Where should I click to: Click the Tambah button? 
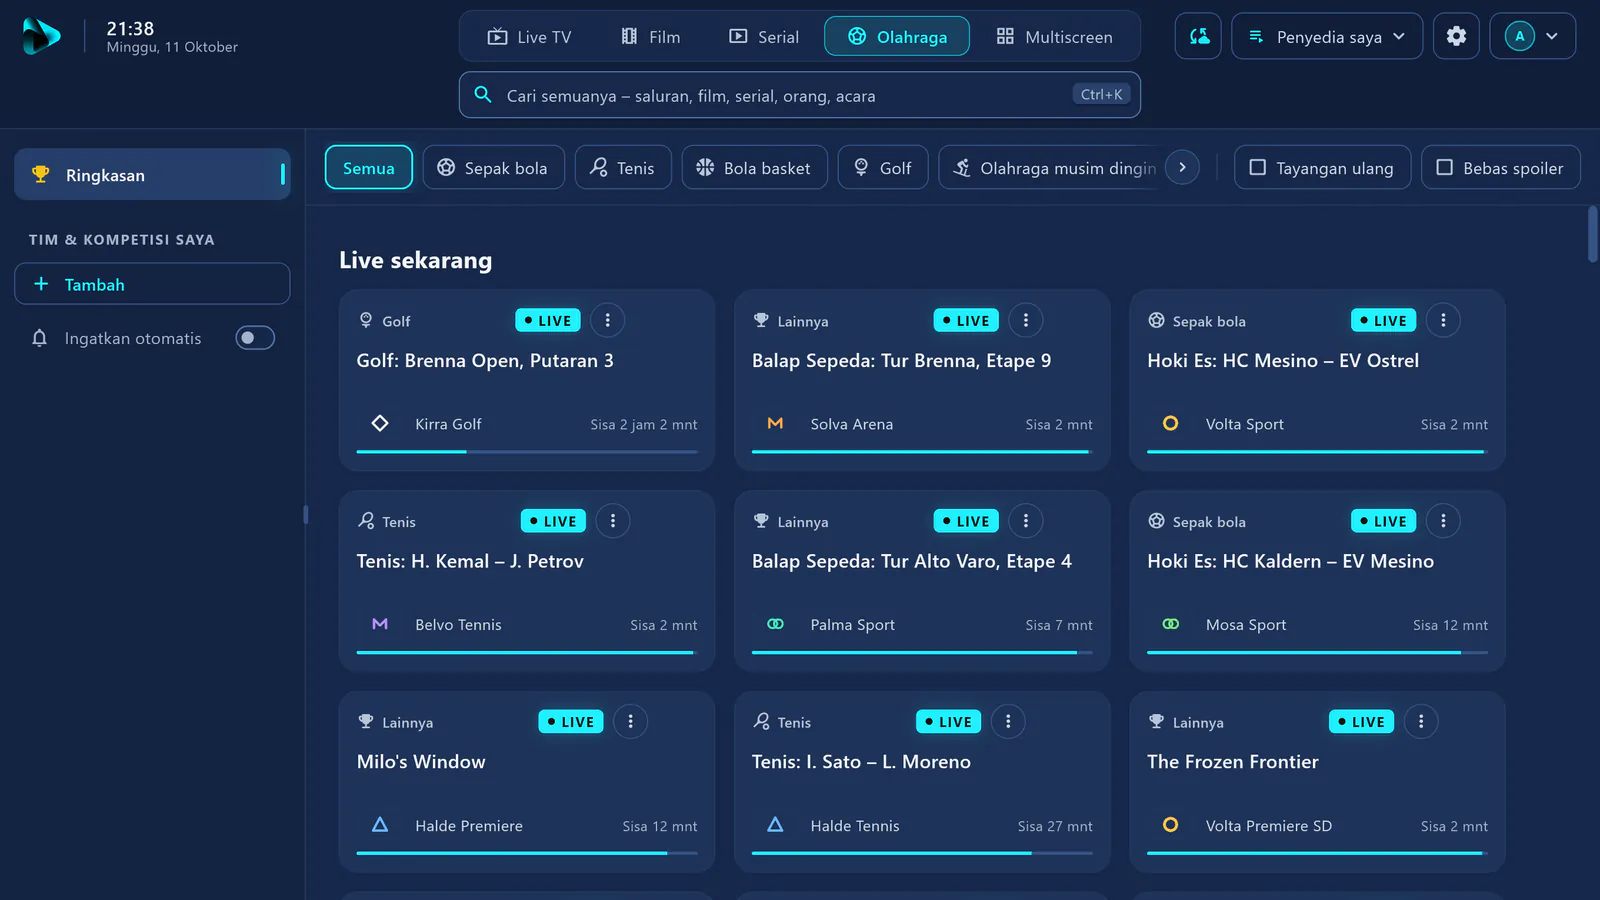point(152,284)
